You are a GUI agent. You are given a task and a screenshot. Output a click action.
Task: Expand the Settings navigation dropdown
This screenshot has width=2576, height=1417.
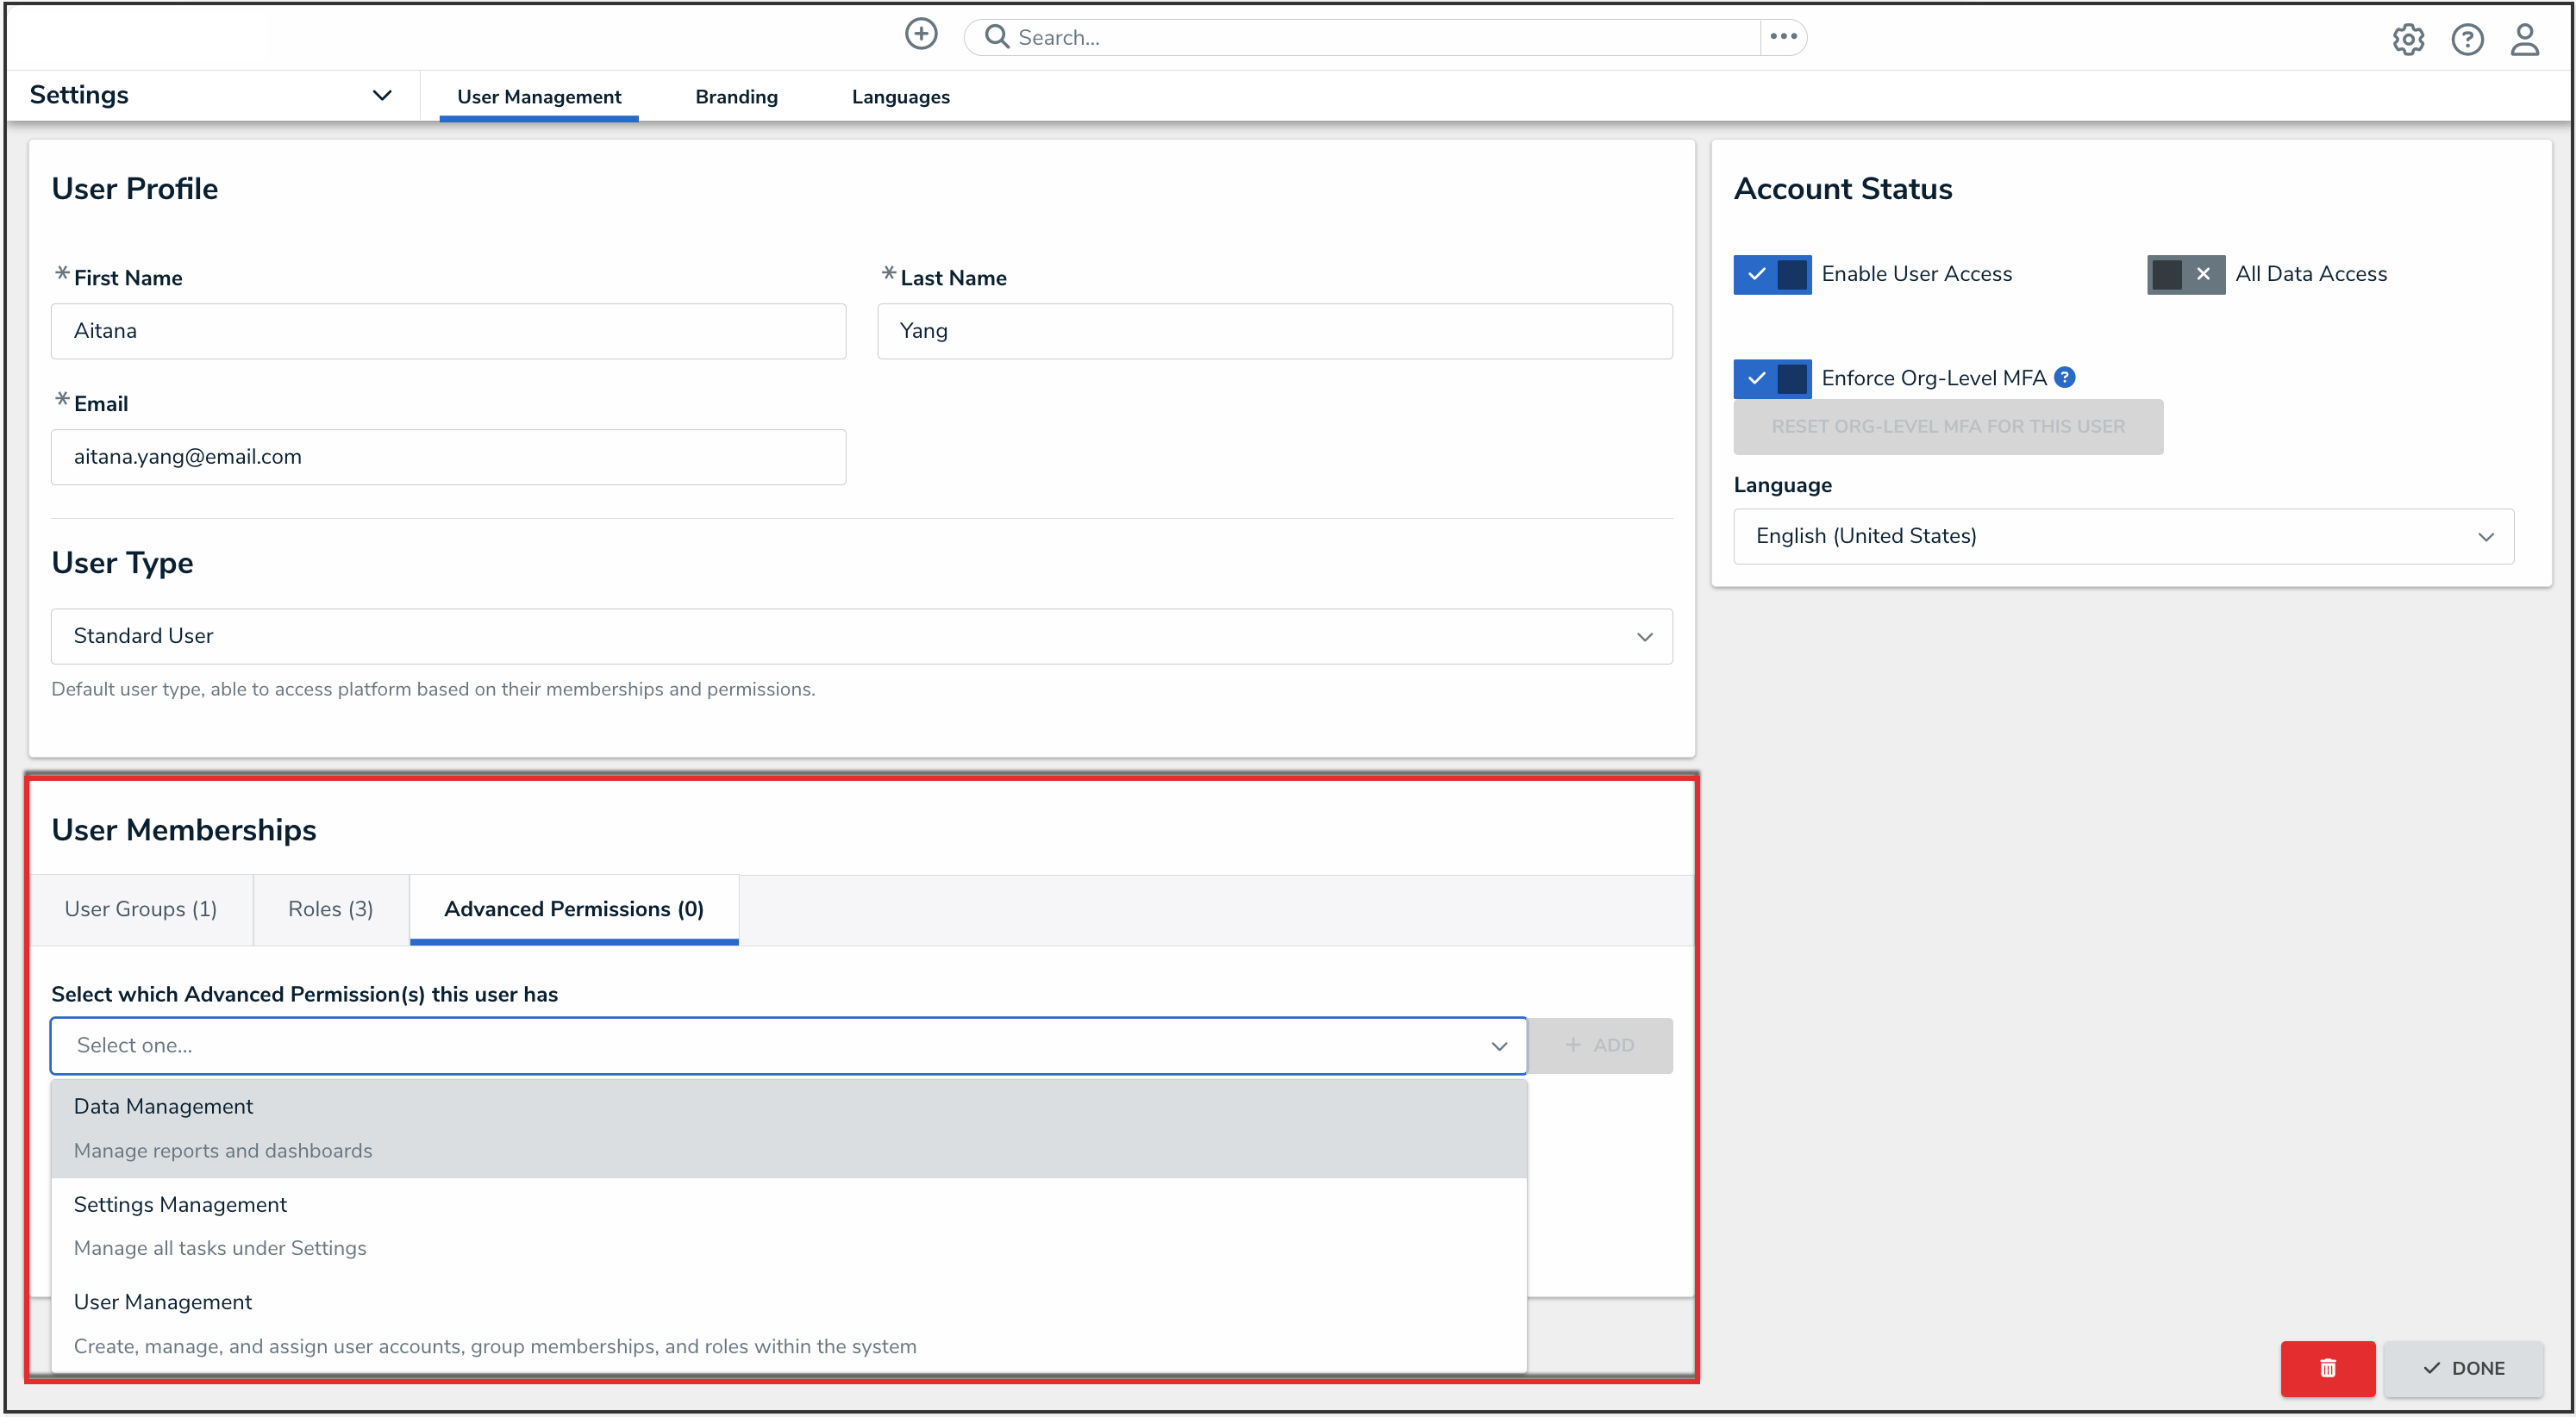381,95
